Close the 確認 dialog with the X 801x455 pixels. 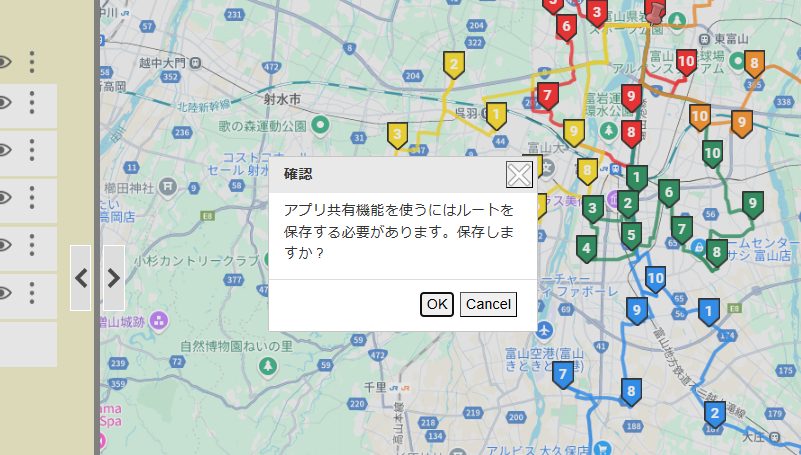click(519, 176)
